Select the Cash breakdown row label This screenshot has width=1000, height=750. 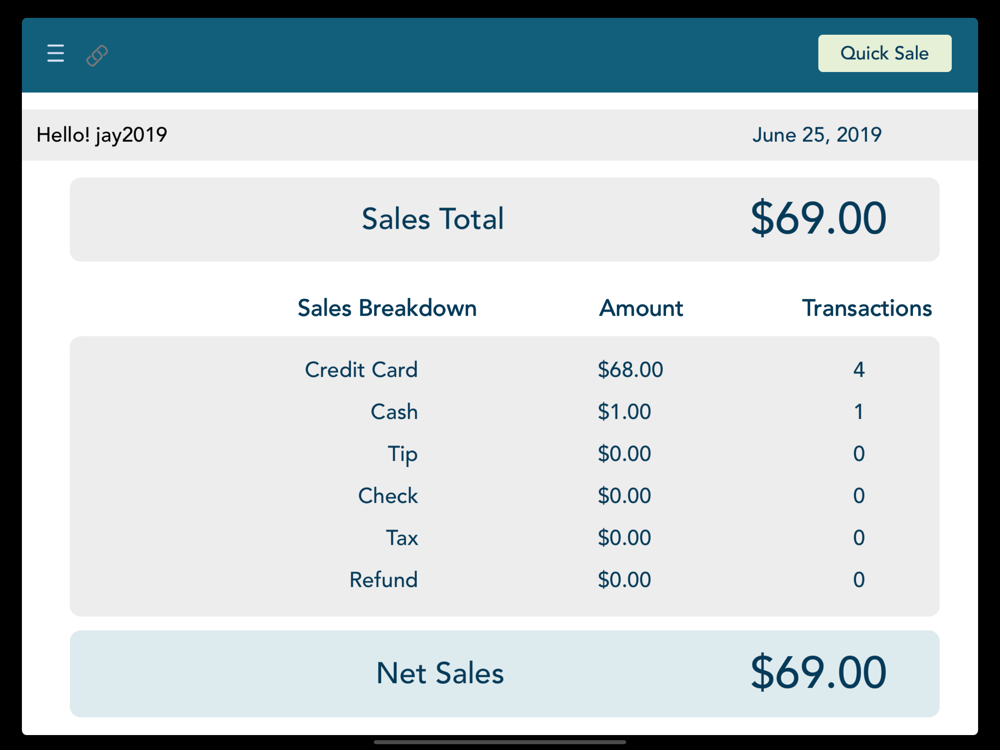click(x=394, y=412)
